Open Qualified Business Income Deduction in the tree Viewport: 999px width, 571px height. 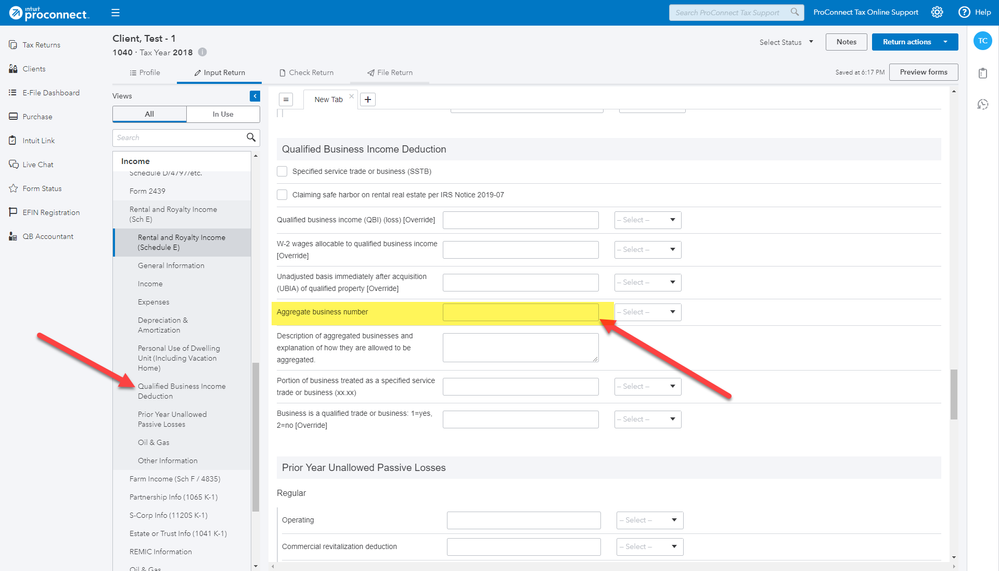click(x=182, y=391)
